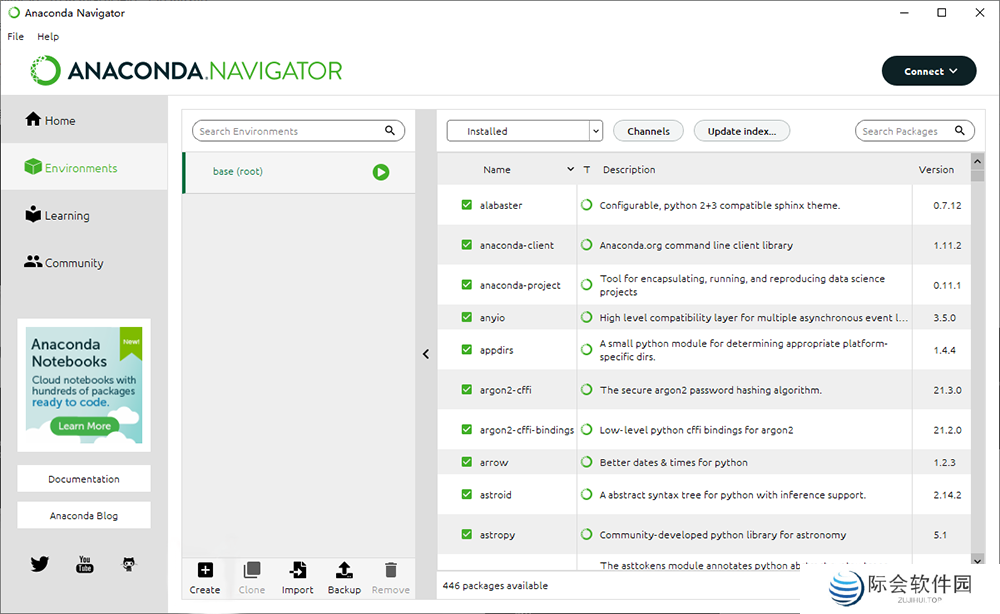The image size is (1000, 614).
Task: Click the Backup environment icon
Action: point(344,571)
